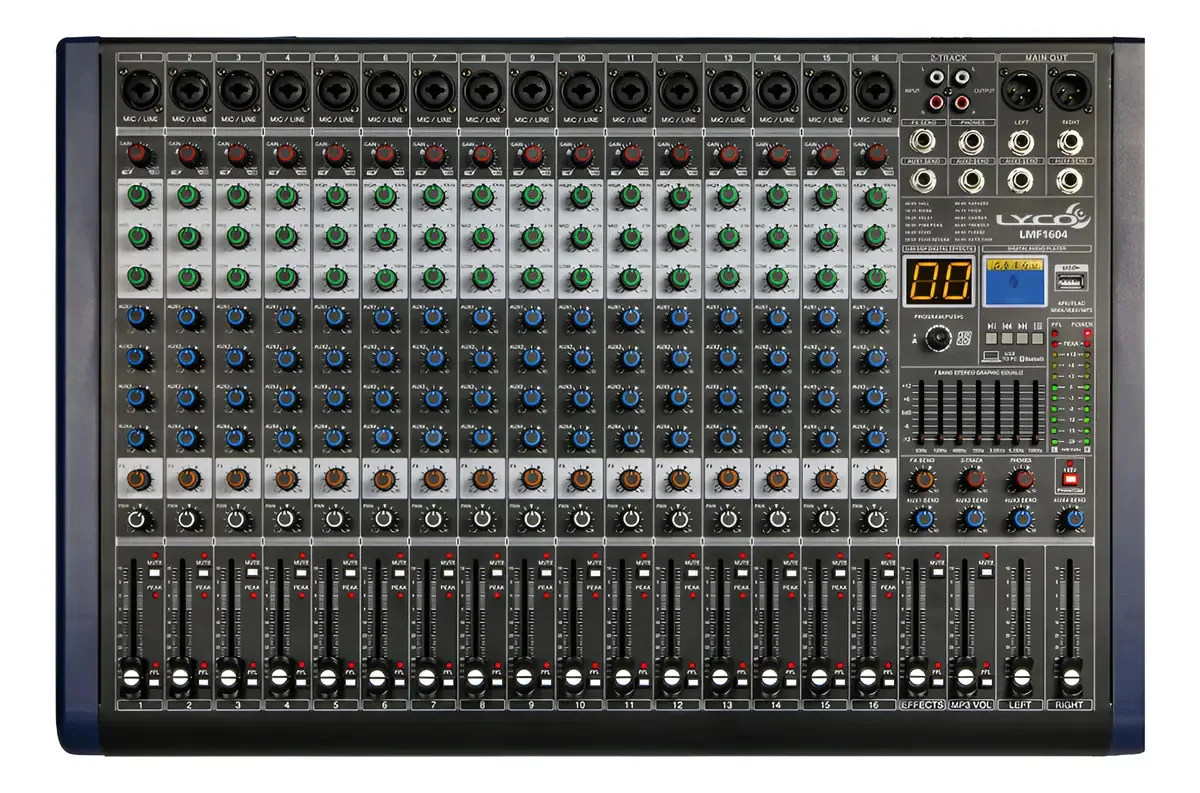The width and height of the screenshot is (1200, 793).
Task: Click the orange 00 effects program display
Action: pyautogui.click(x=937, y=280)
